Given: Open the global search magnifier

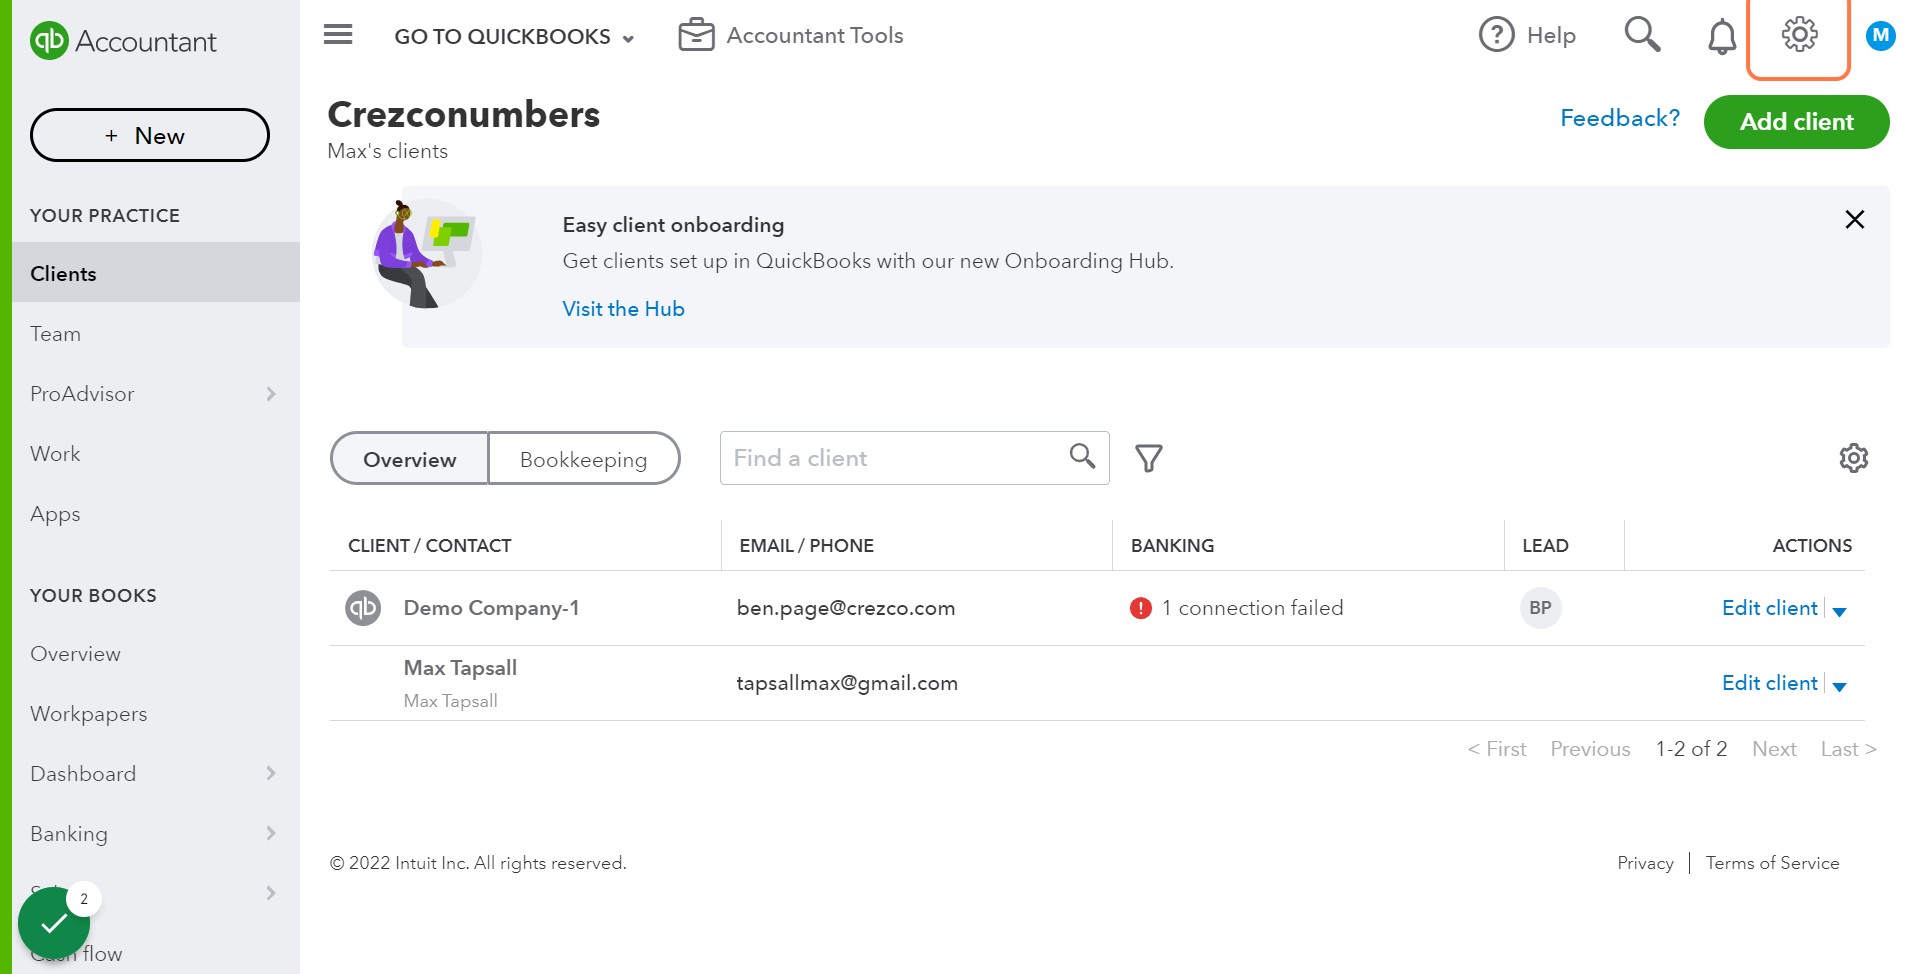Looking at the screenshot, I should [1642, 34].
